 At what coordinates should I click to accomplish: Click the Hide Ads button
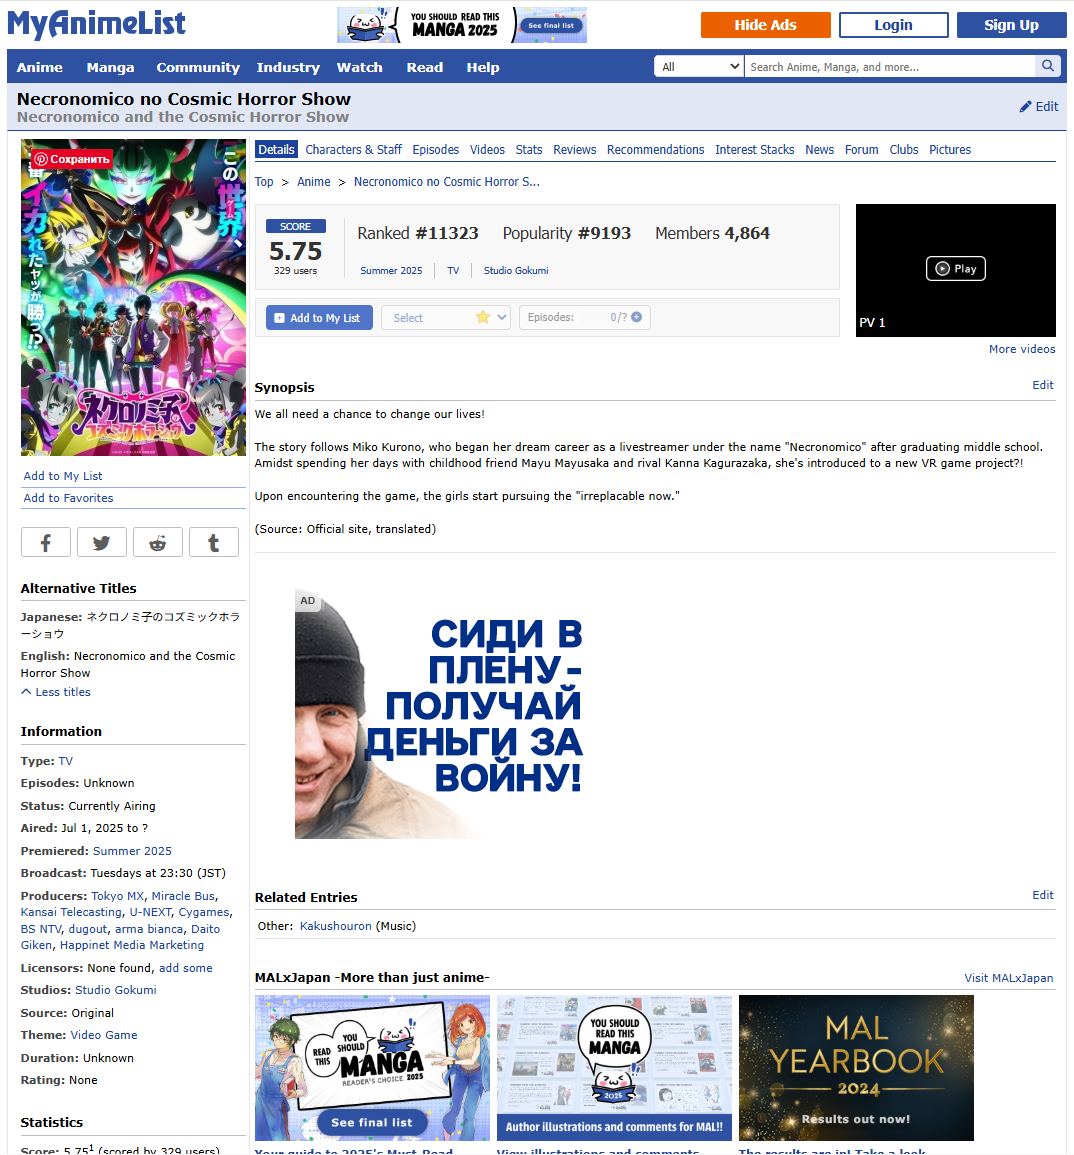pyautogui.click(x=765, y=25)
